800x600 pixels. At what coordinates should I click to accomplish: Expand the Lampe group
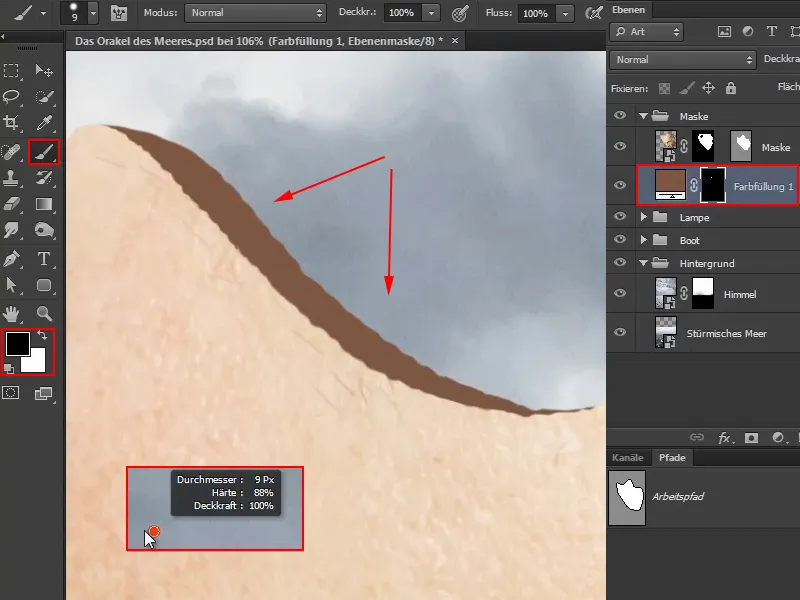tap(644, 217)
